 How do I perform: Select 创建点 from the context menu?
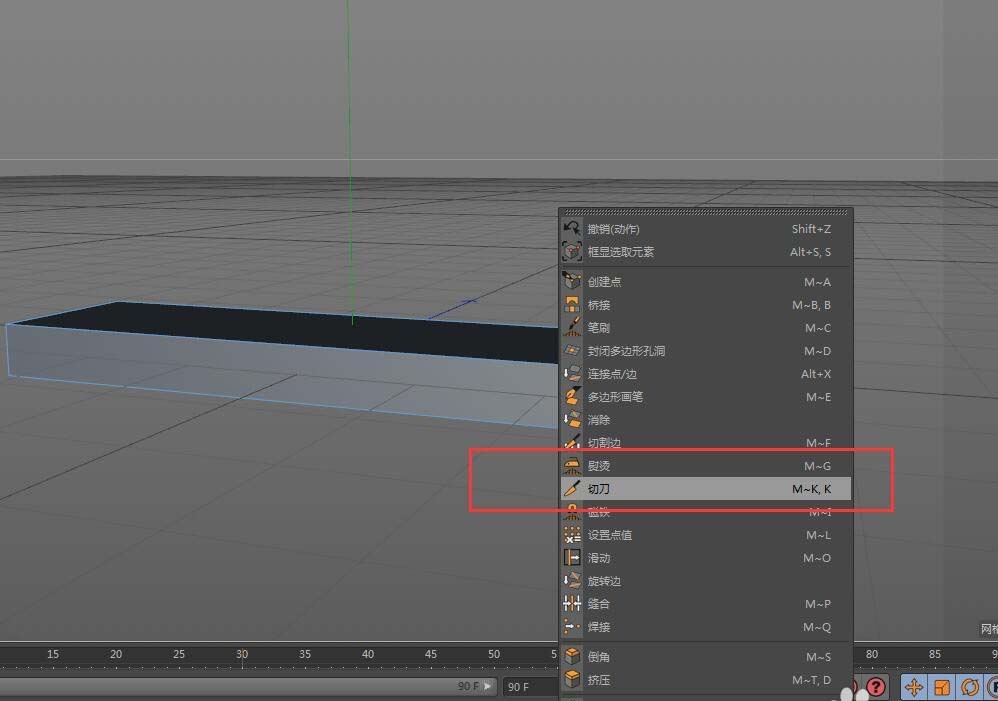coord(605,282)
